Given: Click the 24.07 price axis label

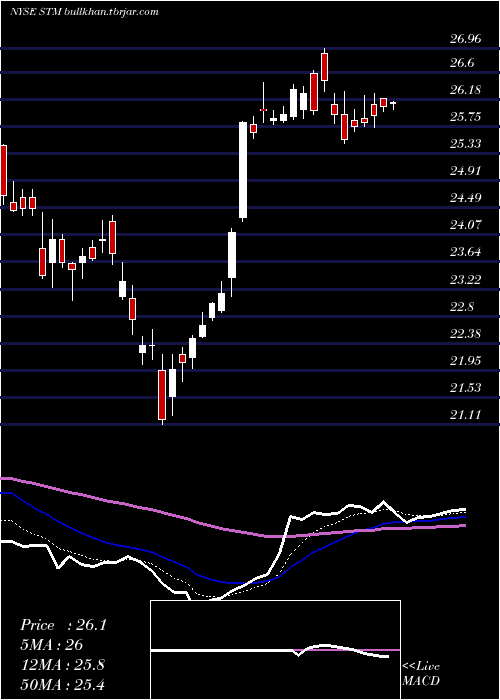Looking at the screenshot, I should (x=466, y=224).
